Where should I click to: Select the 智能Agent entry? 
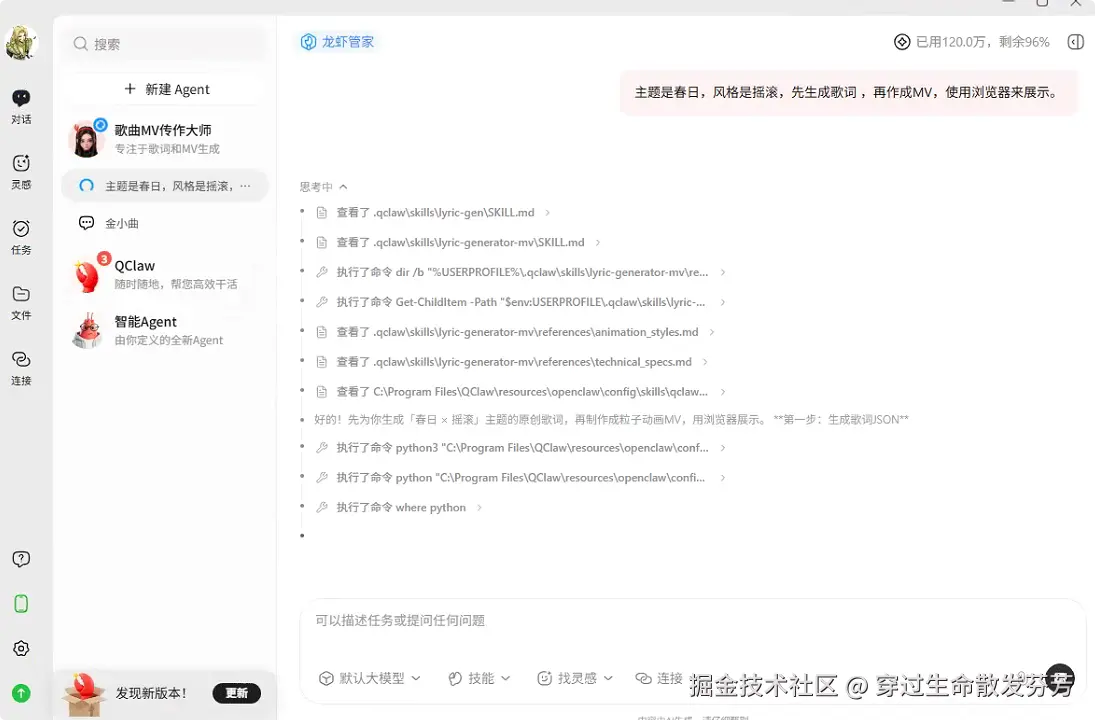166,330
